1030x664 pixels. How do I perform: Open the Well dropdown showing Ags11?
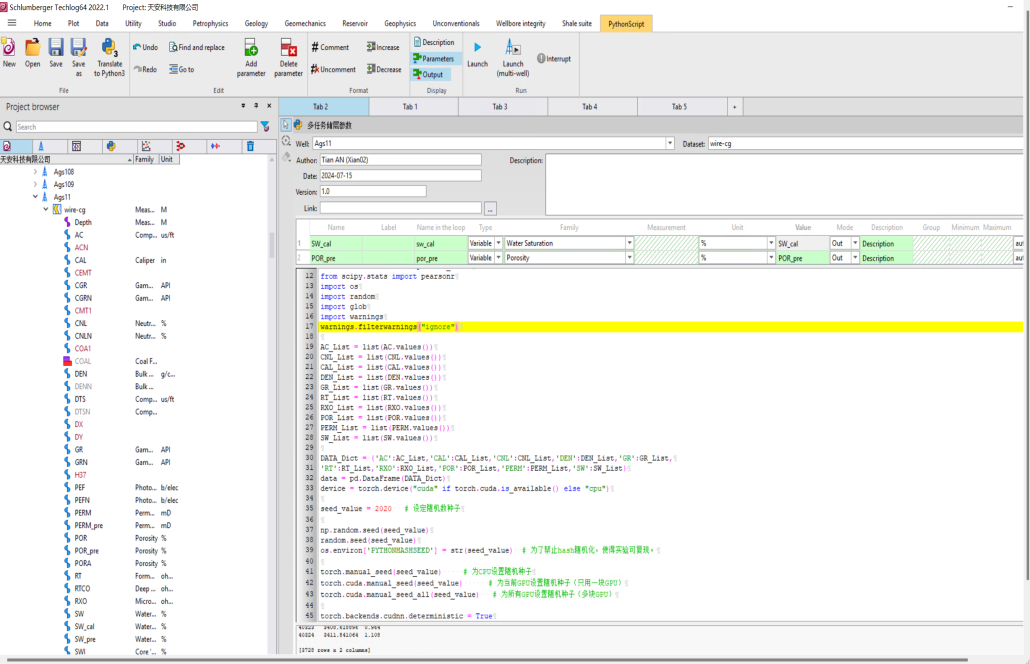(670, 144)
